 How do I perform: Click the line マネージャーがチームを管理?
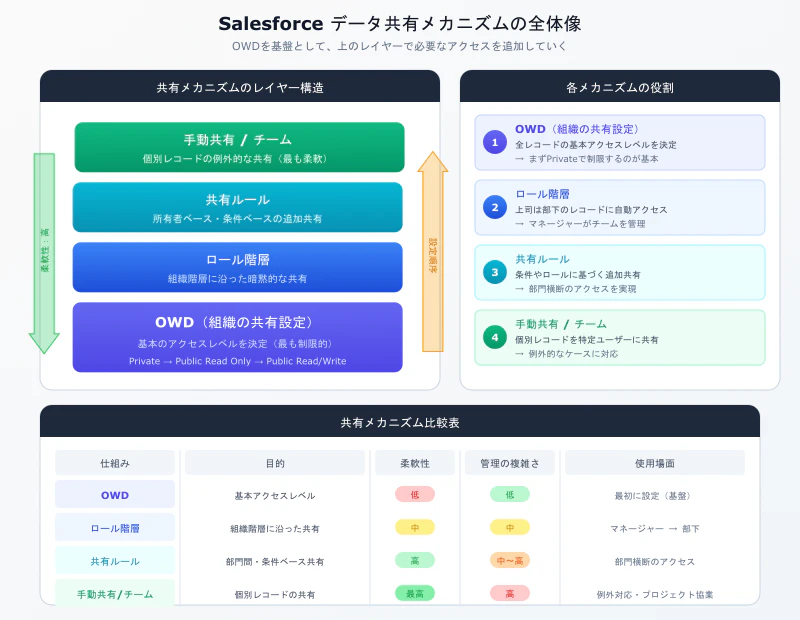580,224
